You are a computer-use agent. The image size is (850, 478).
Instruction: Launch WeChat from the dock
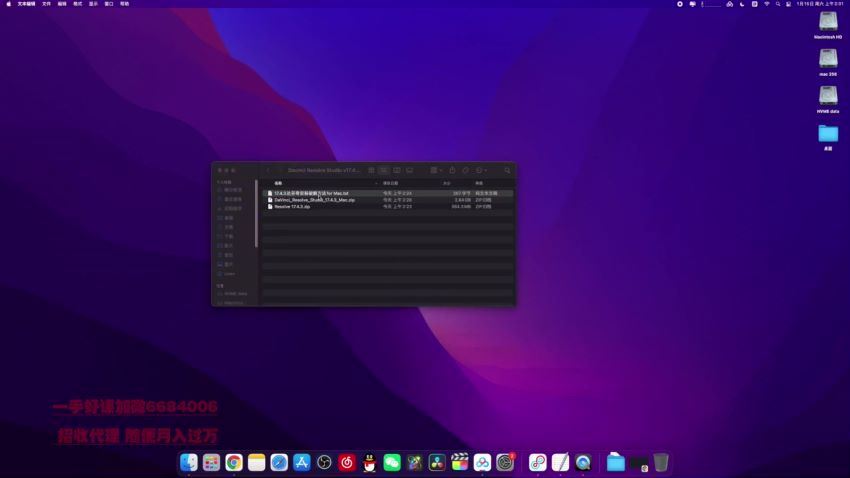(392, 462)
